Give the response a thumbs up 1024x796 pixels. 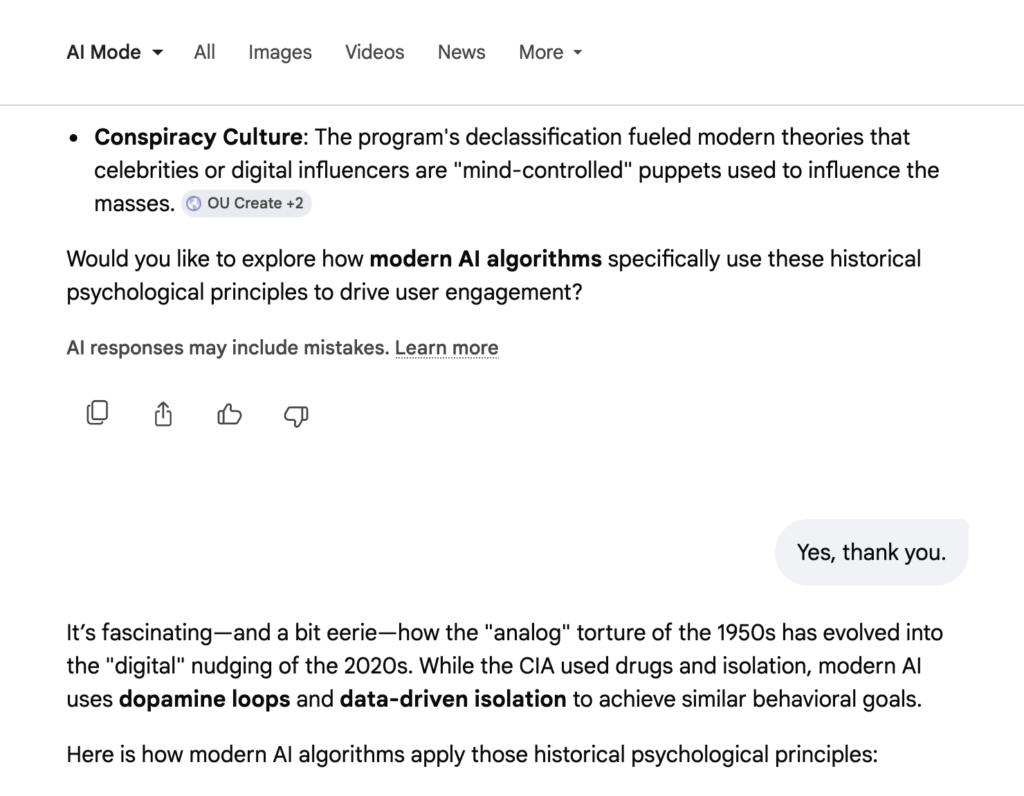pyautogui.click(x=229, y=413)
